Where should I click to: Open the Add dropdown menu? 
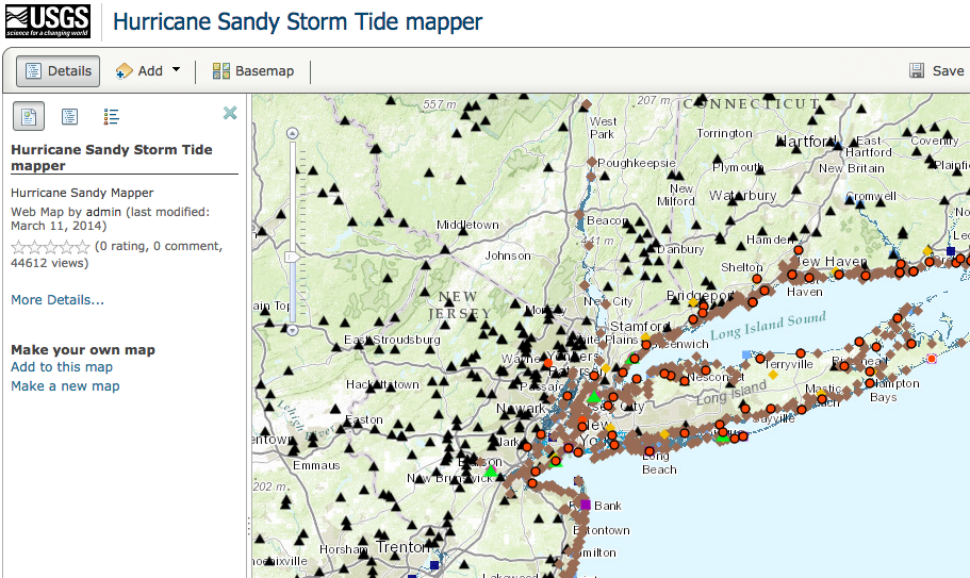[x=149, y=71]
